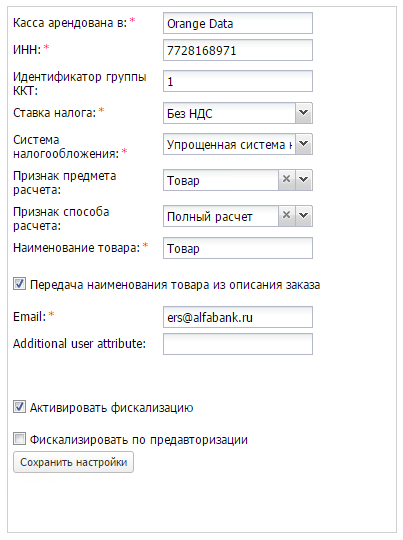
Task: Open the Признак предмета расчета dropdown arrow
Action: pyautogui.click(x=303, y=179)
